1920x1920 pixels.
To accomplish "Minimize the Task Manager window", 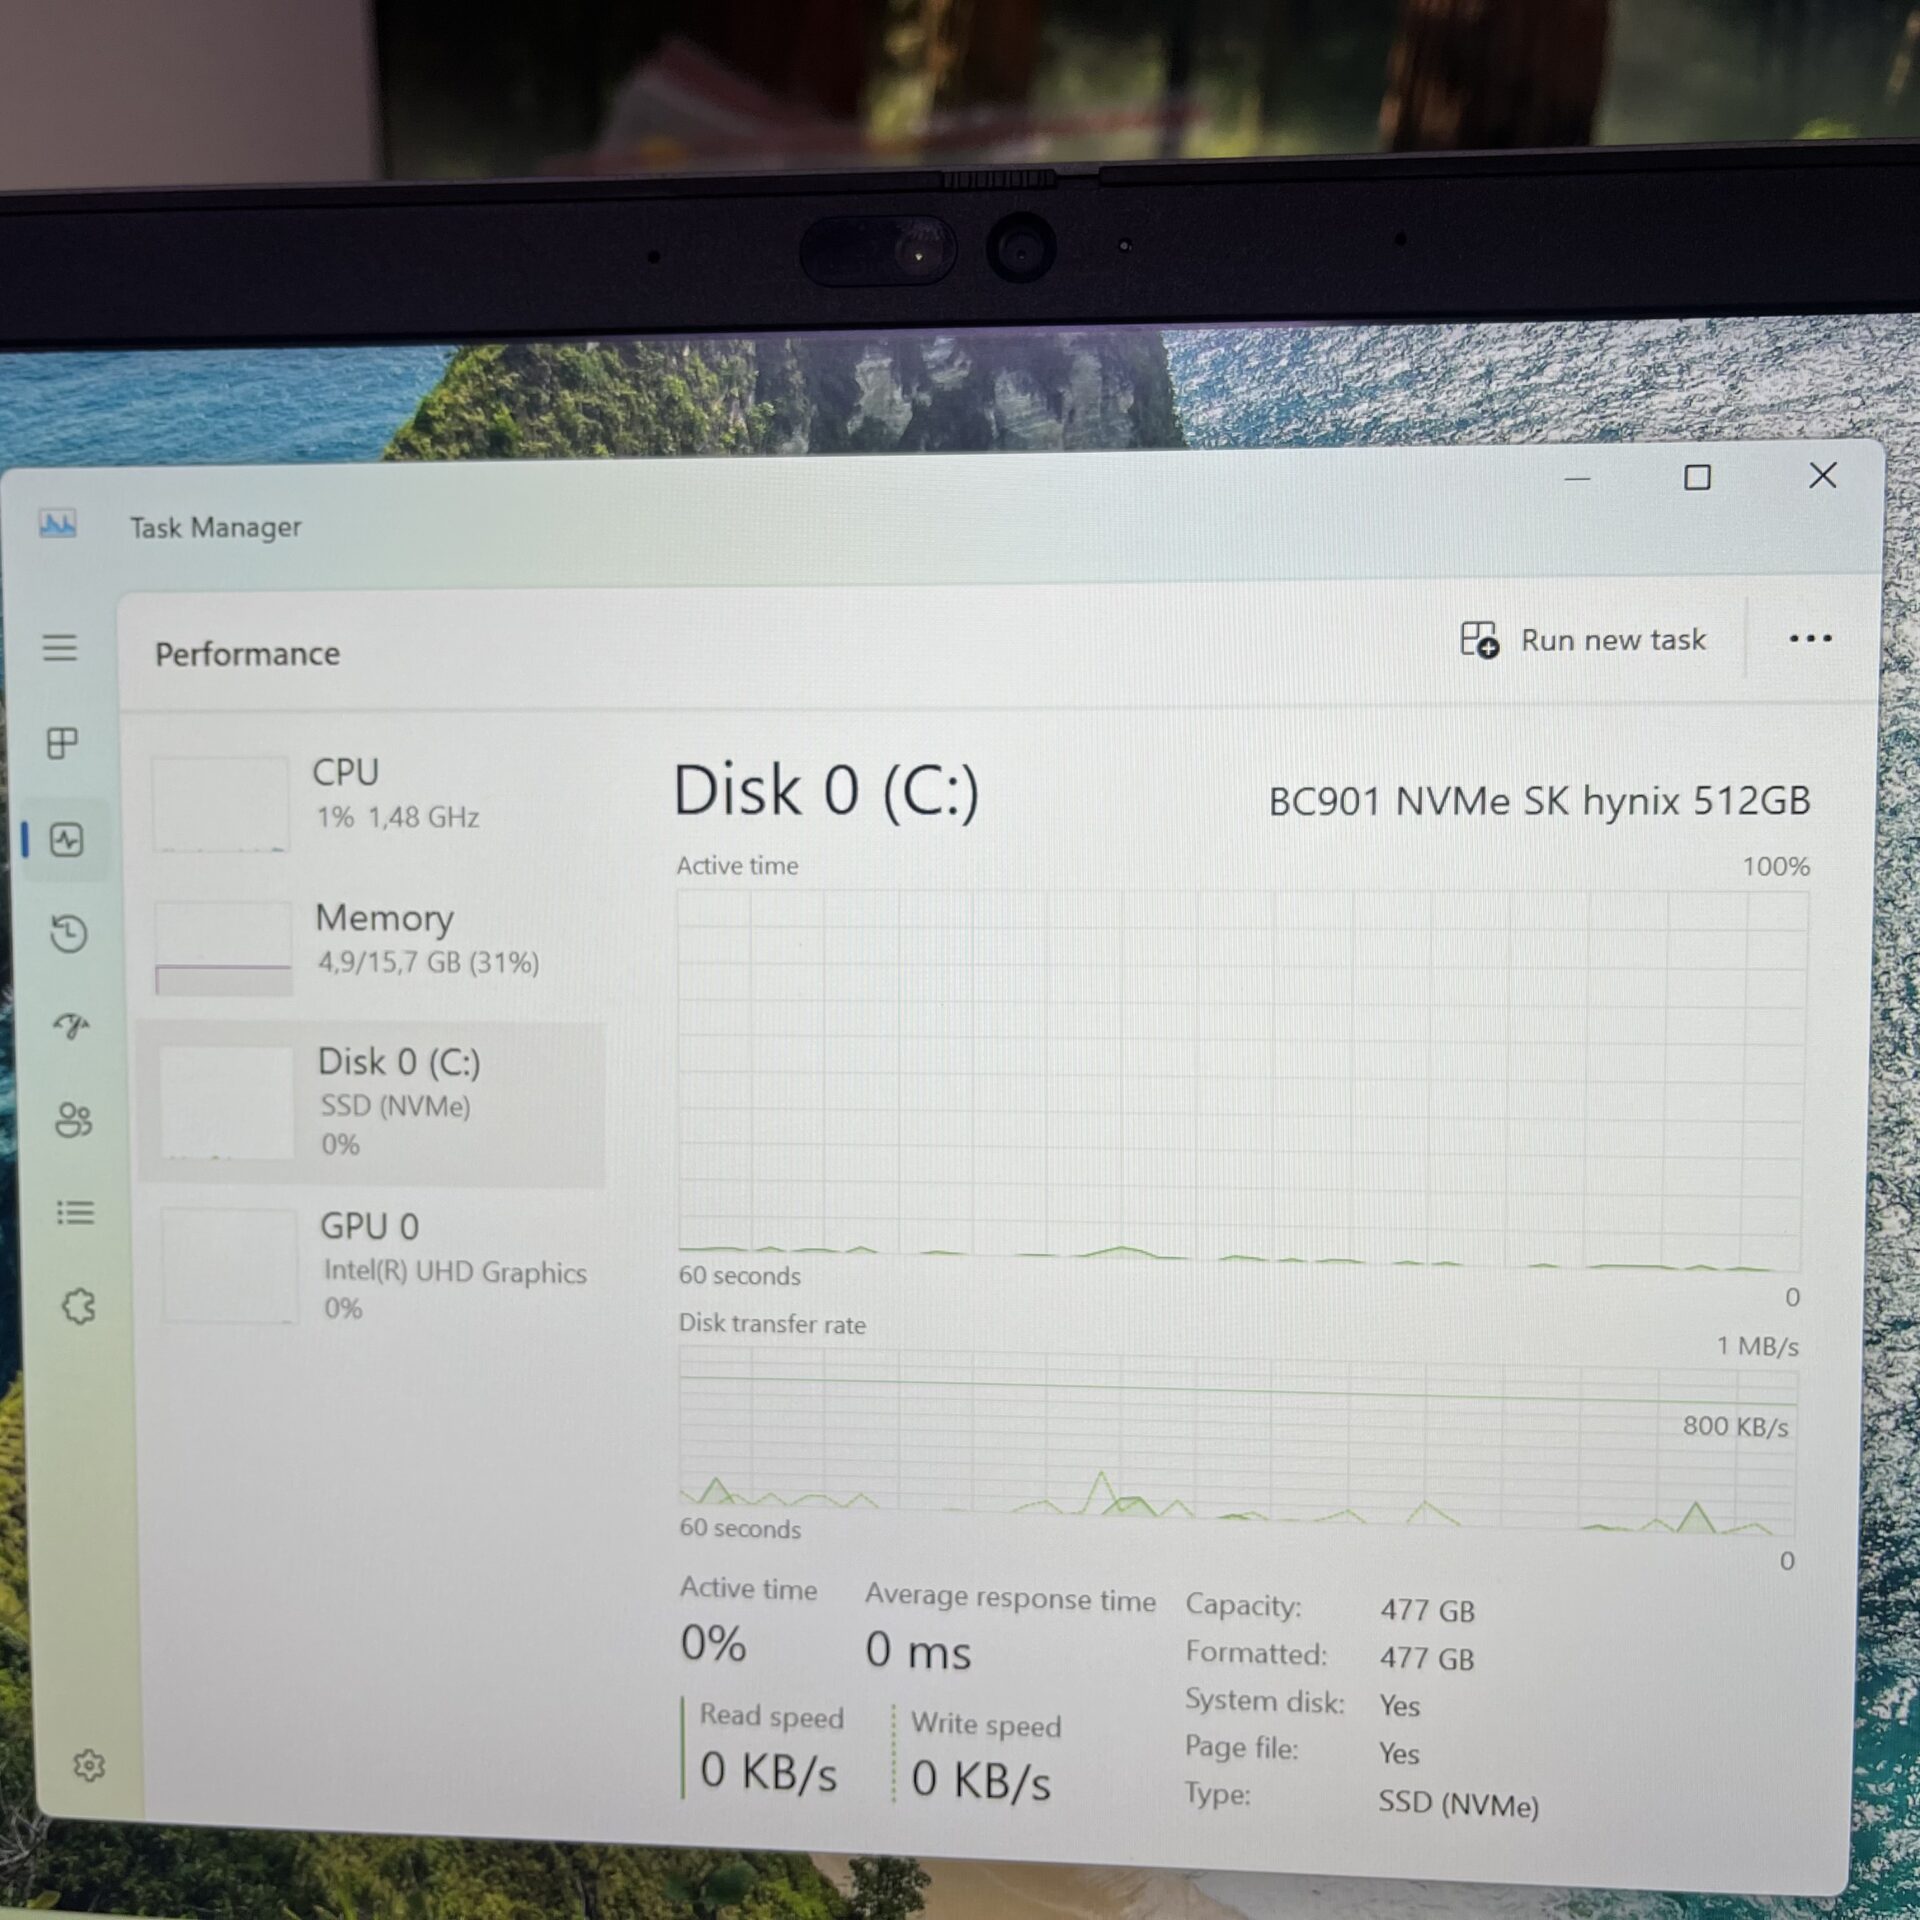I will [1577, 479].
